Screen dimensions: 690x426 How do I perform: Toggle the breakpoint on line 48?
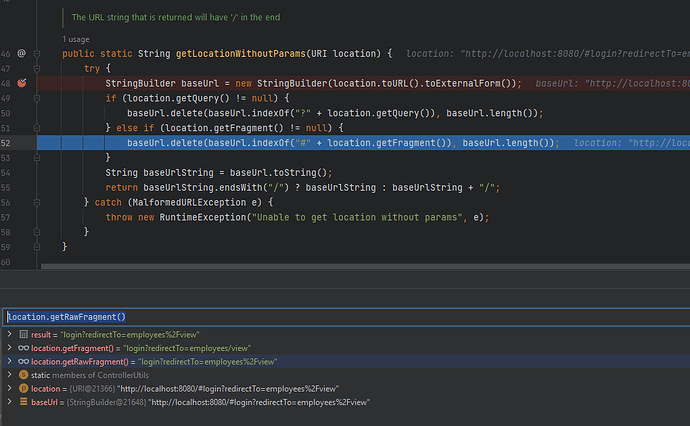pyautogui.click(x=22, y=83)
